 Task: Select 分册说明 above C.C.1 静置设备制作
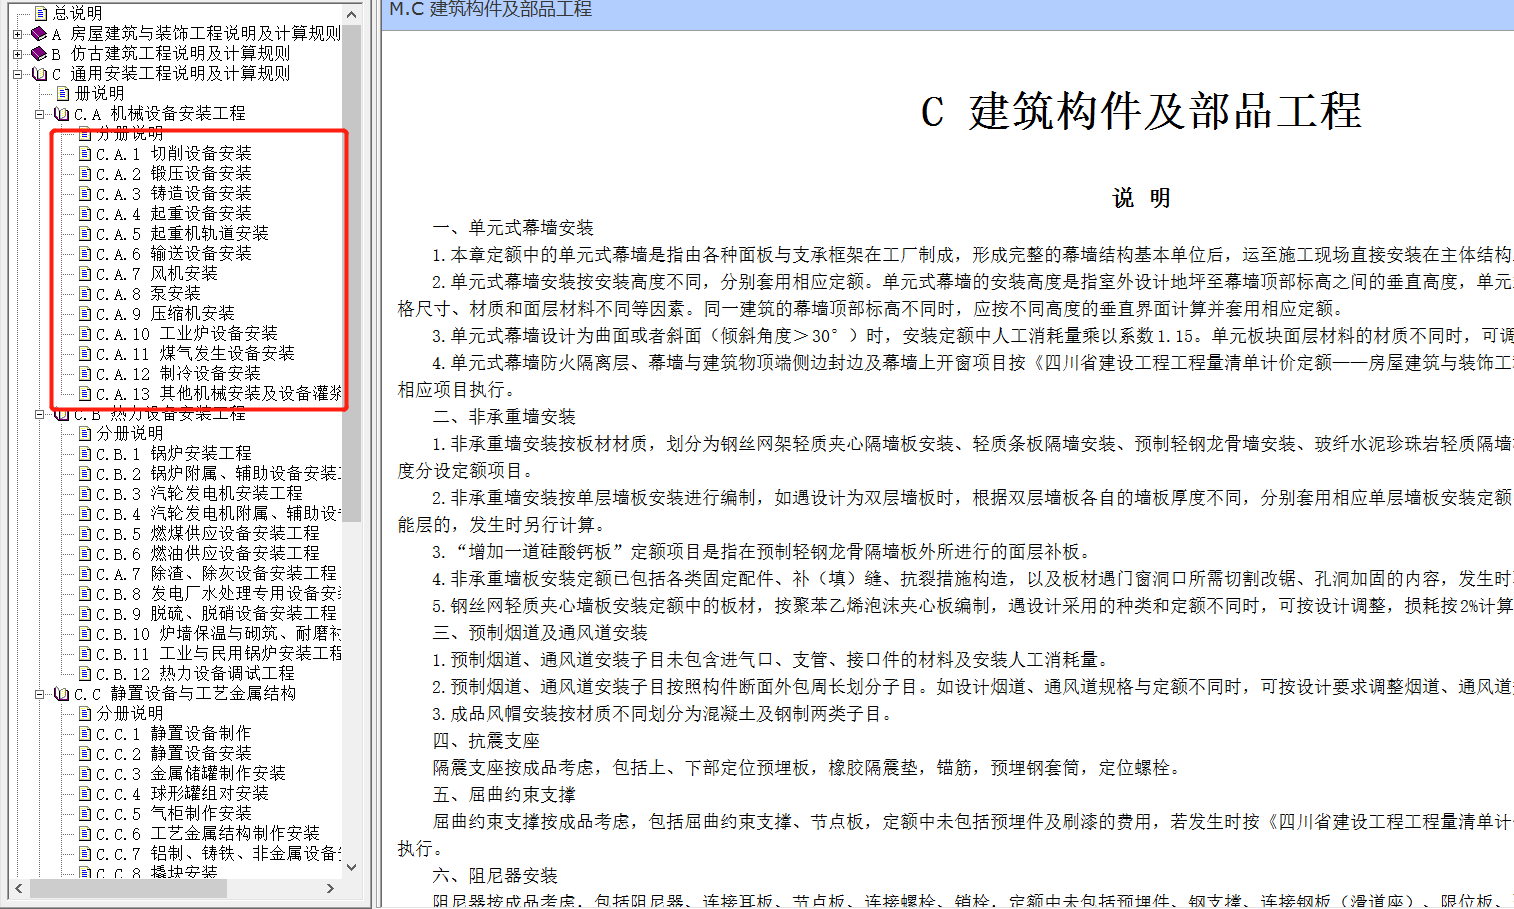(x=129, y=713)
